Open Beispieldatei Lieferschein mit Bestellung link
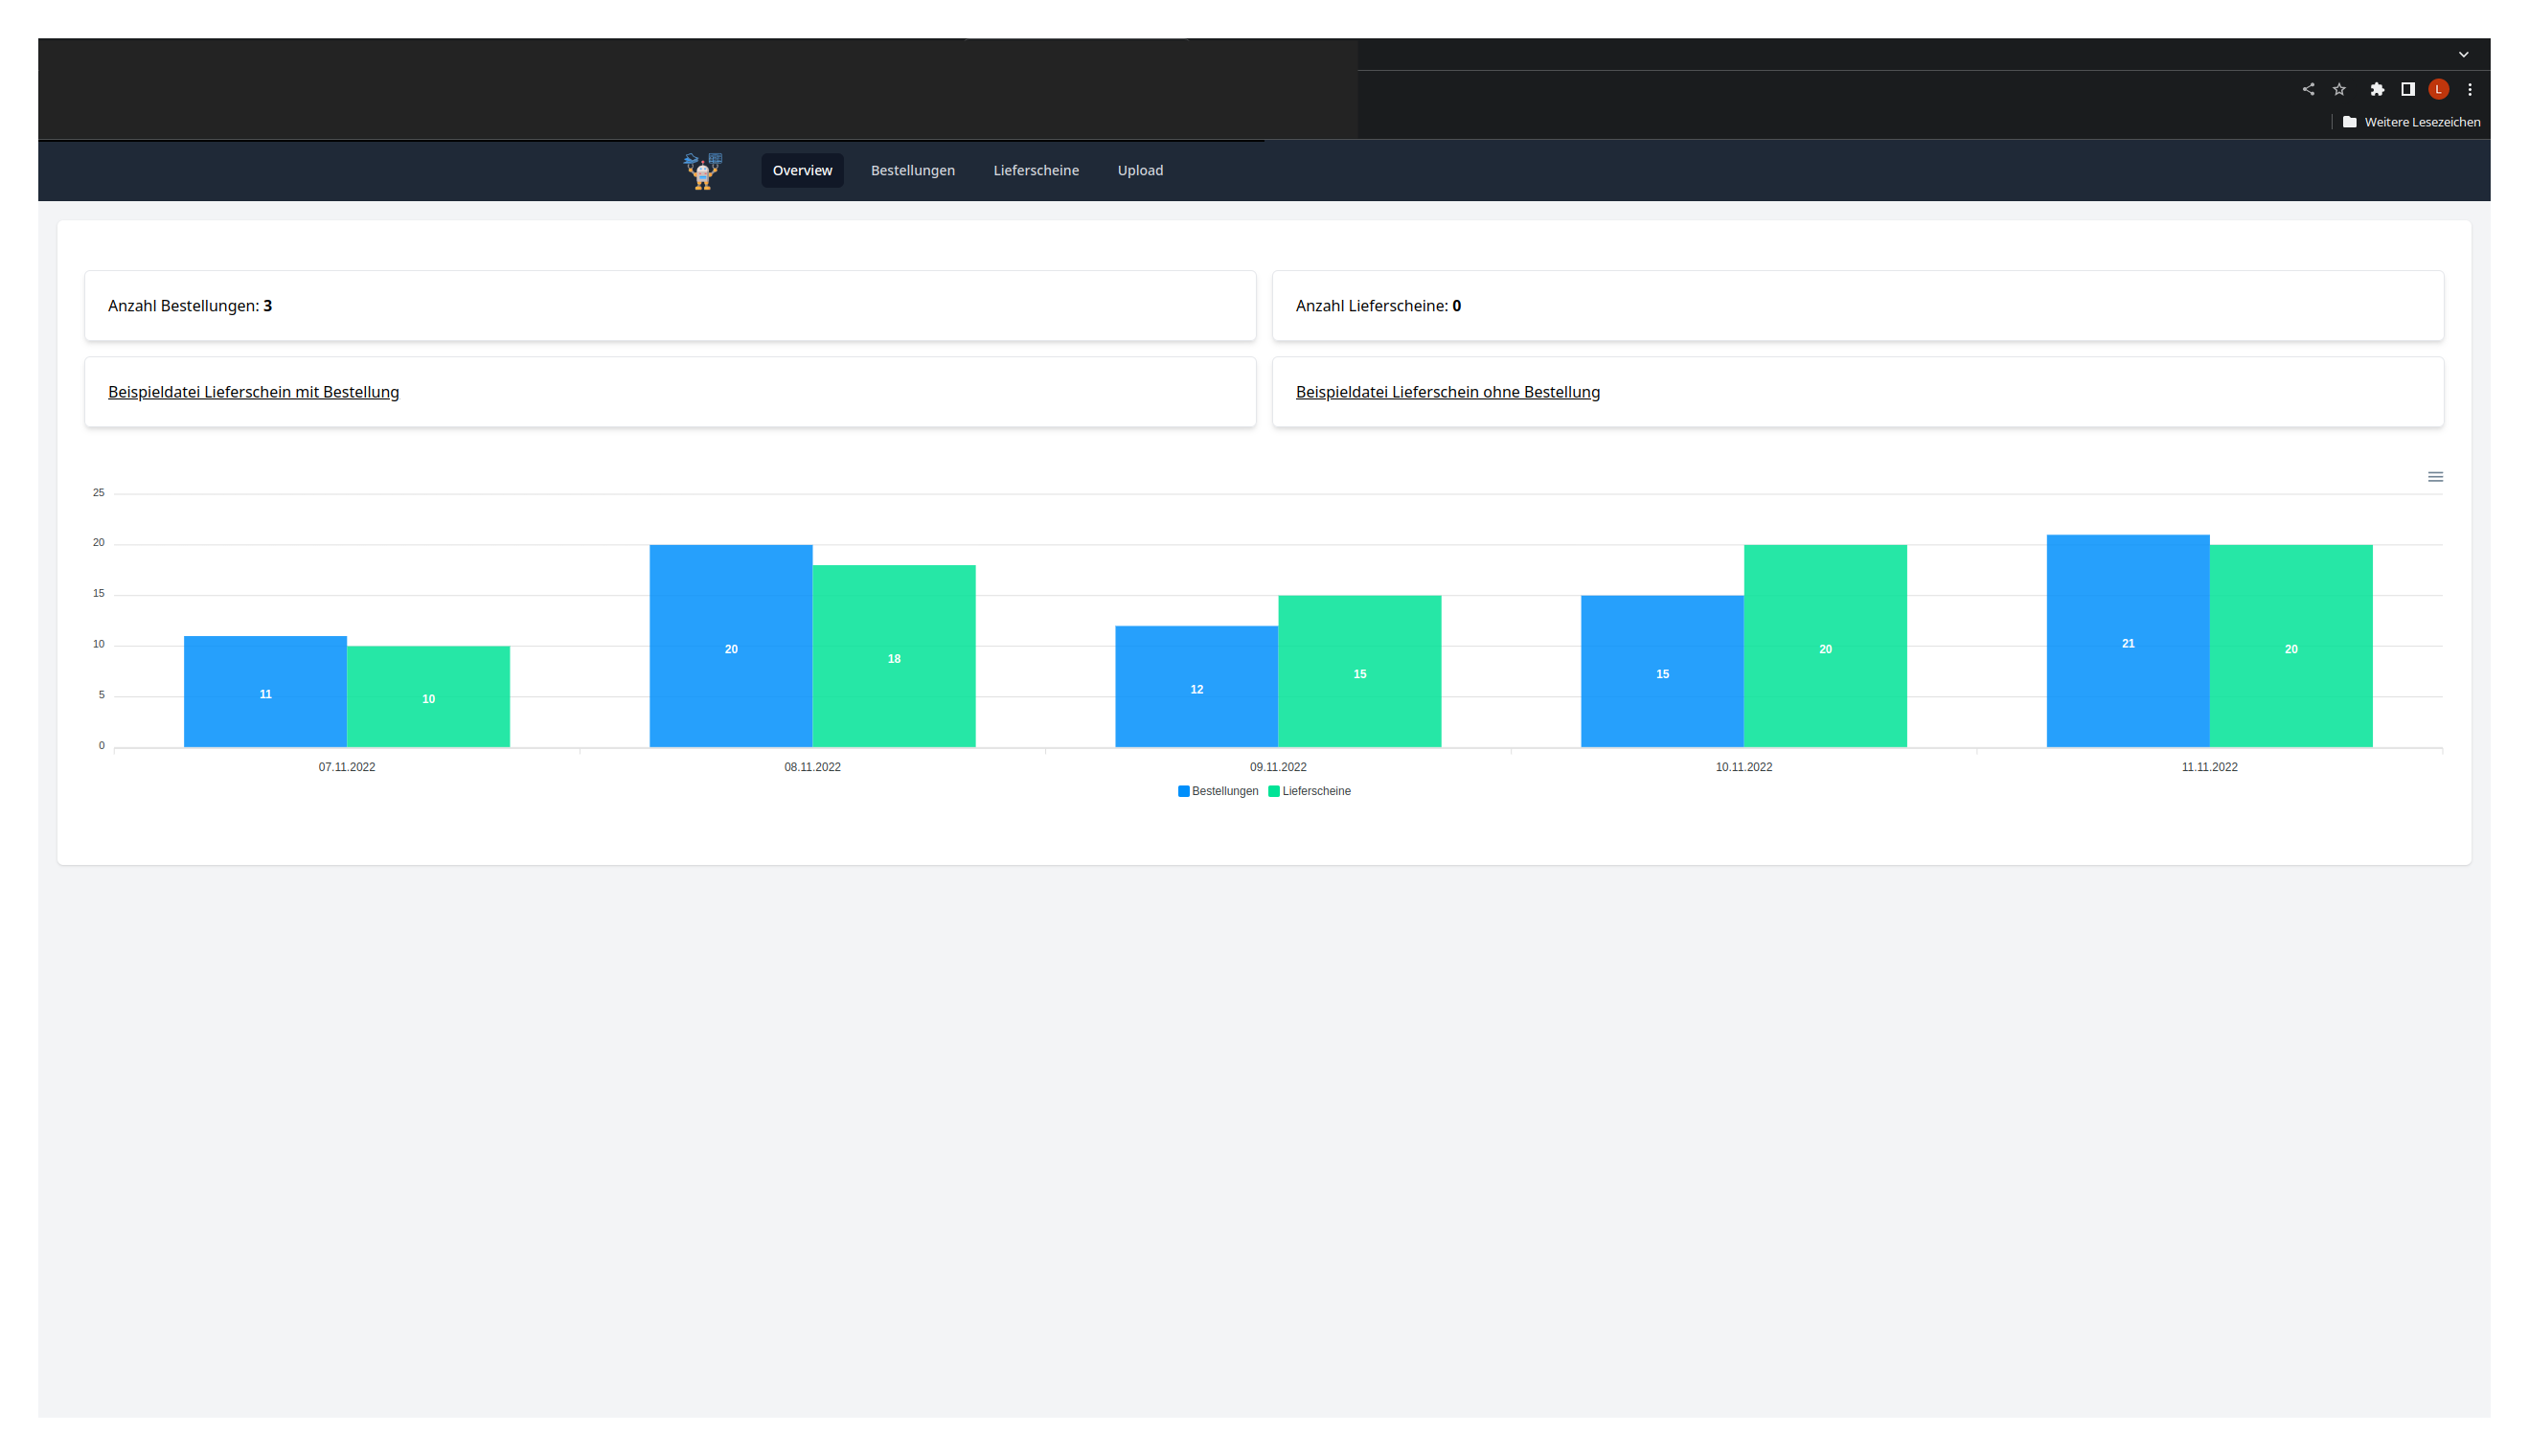The width and height of the screenshot is (2529, 1456). 253,392
